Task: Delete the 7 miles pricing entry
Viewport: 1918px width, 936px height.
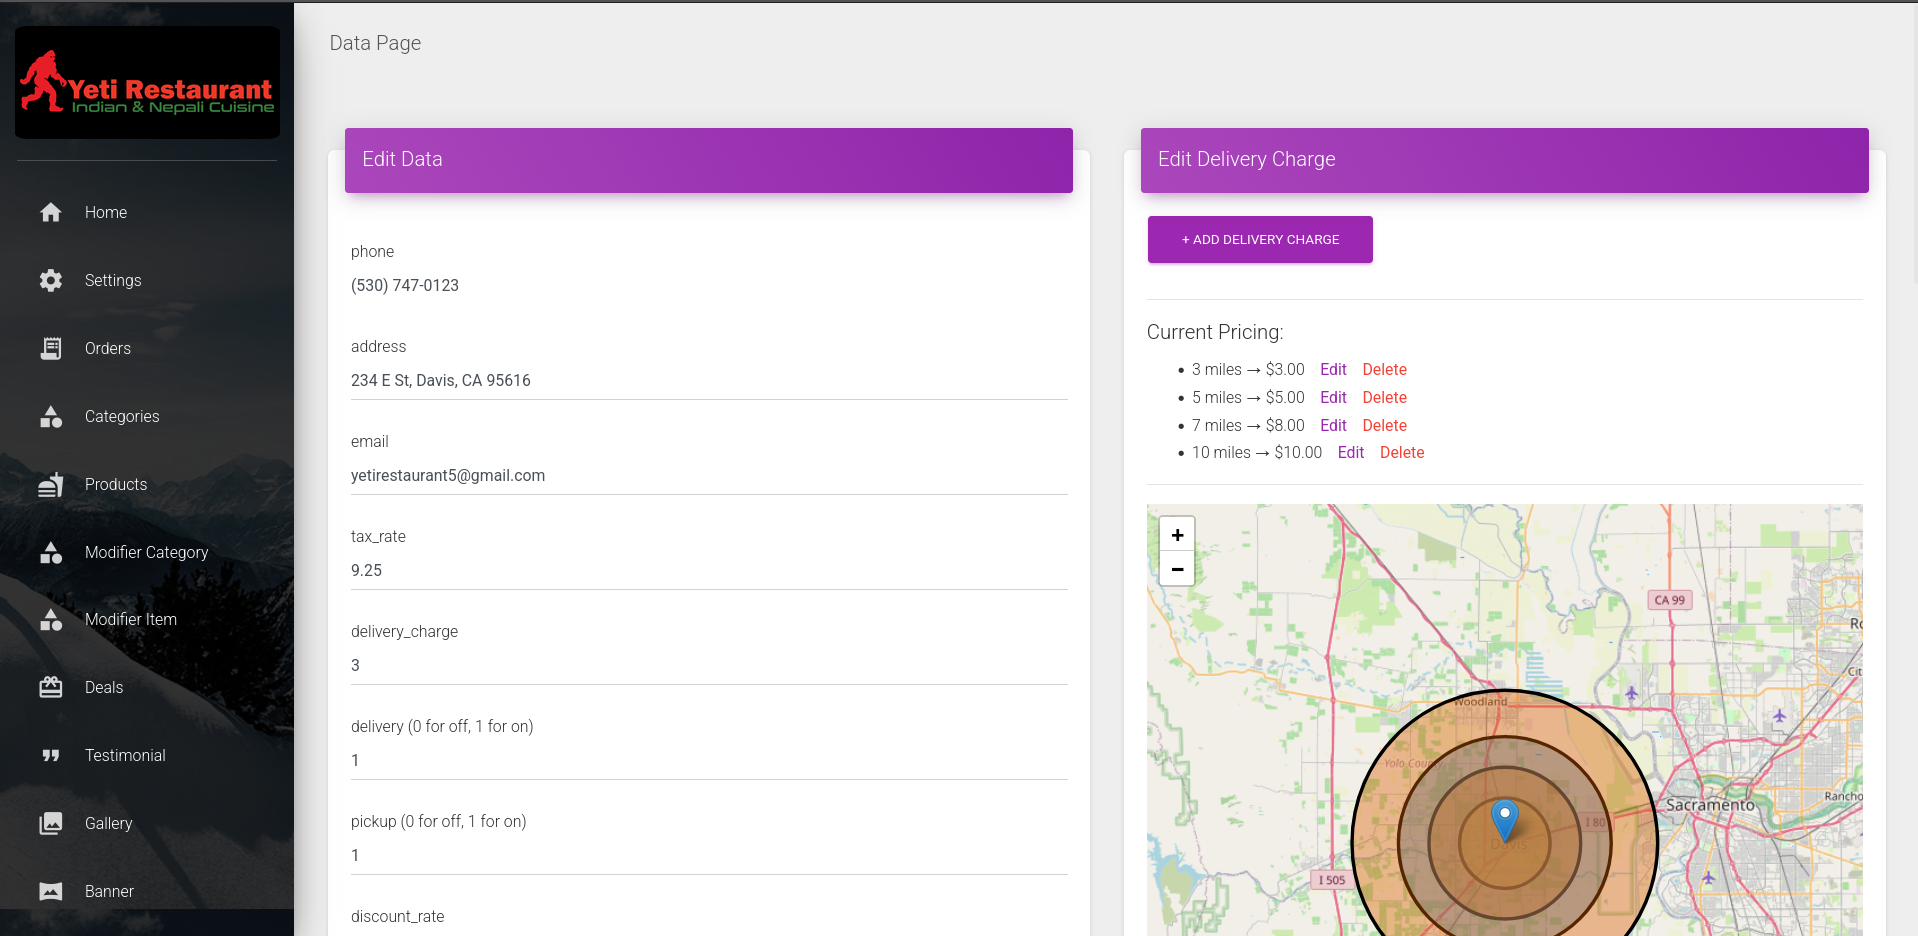Action: point(1384,425)
